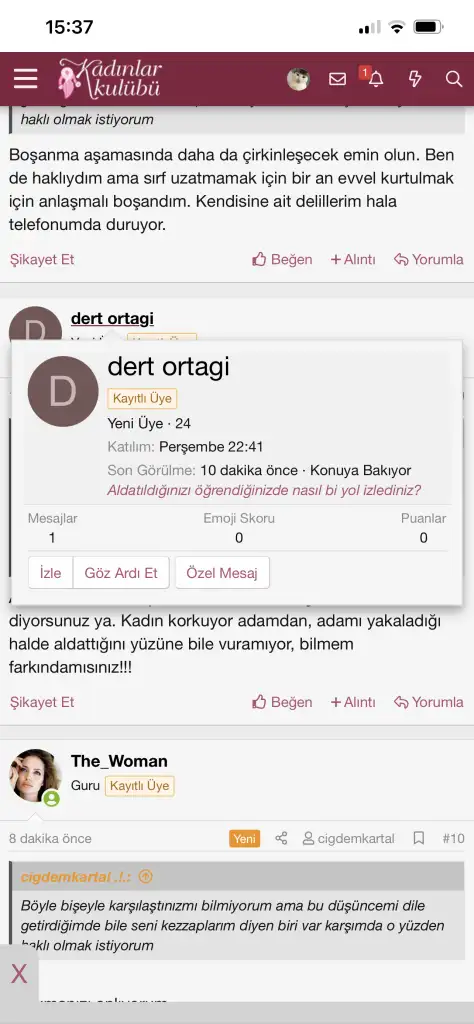Click Yorumla on the second post
The width and height of the screenshot is (474, 1024).
[429, 702]
